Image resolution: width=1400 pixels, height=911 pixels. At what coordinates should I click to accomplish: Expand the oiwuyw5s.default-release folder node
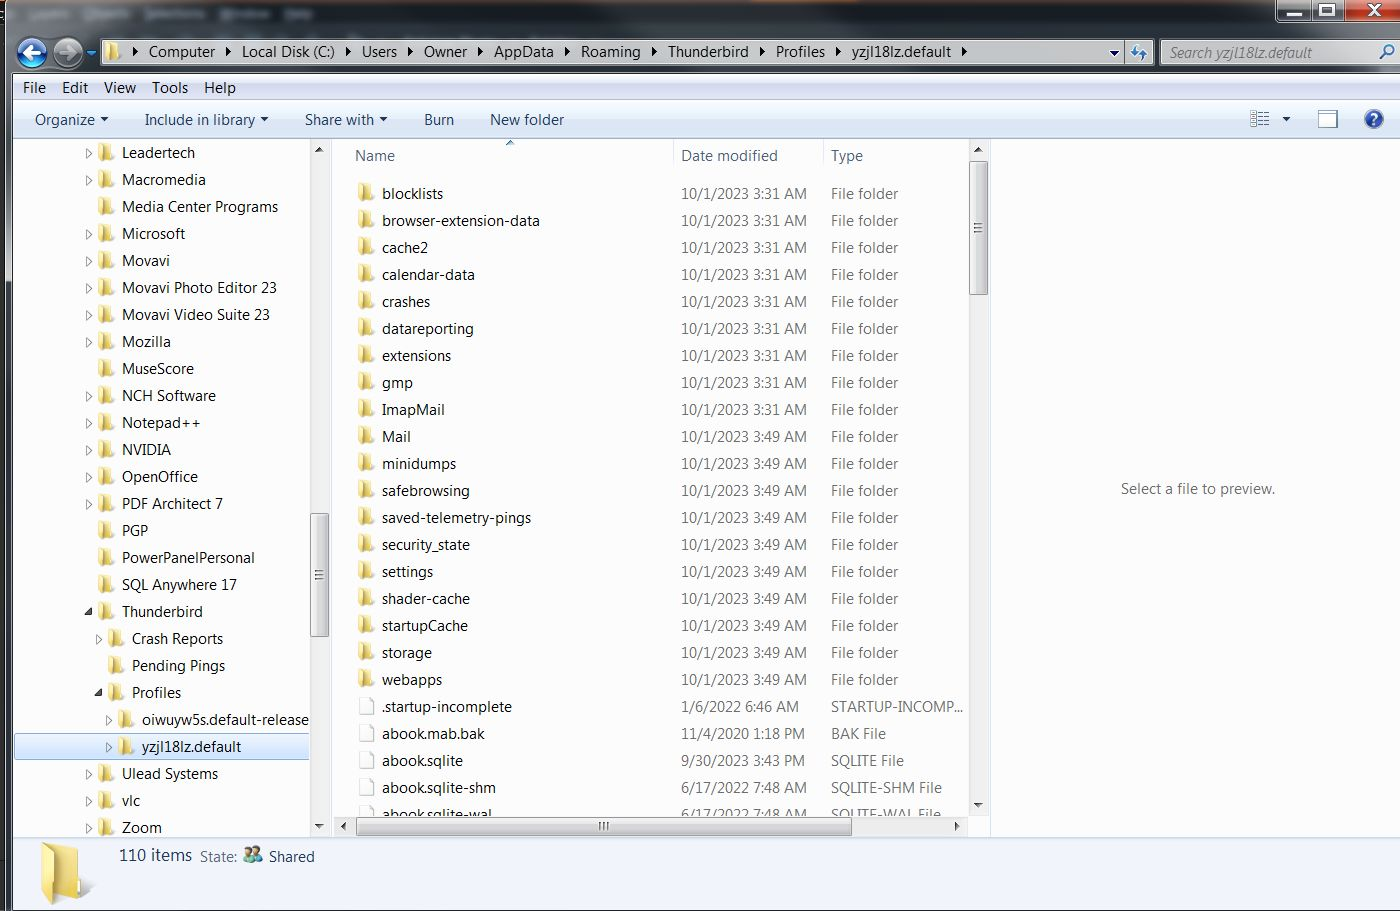tap(109, 719)
